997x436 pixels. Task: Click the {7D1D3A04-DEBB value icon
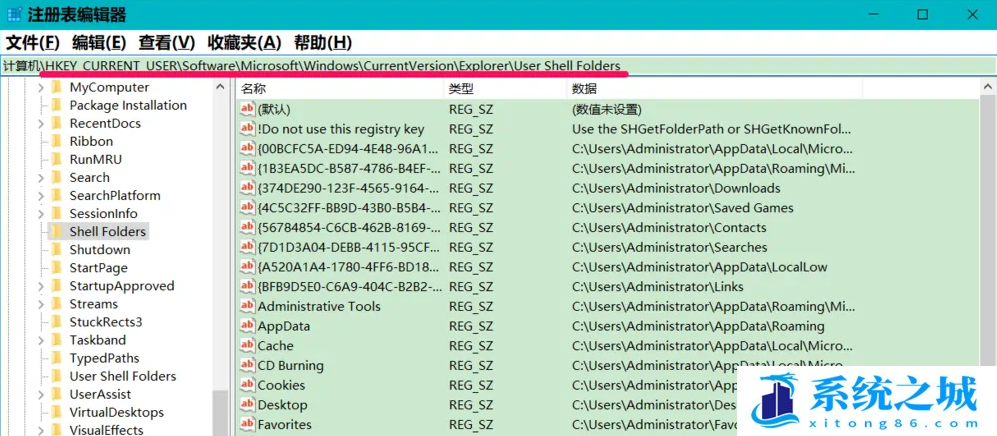[x=247, y=247]
